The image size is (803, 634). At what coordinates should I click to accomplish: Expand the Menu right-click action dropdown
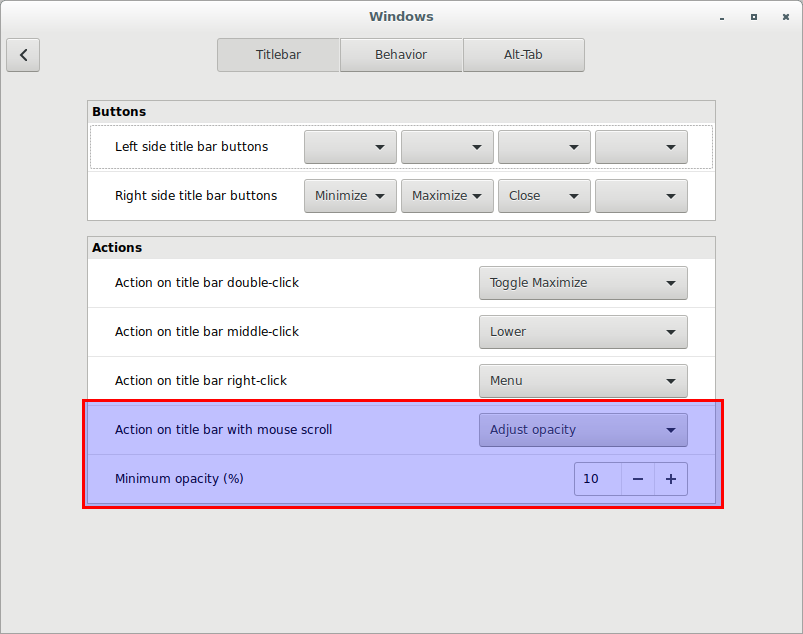583,381
